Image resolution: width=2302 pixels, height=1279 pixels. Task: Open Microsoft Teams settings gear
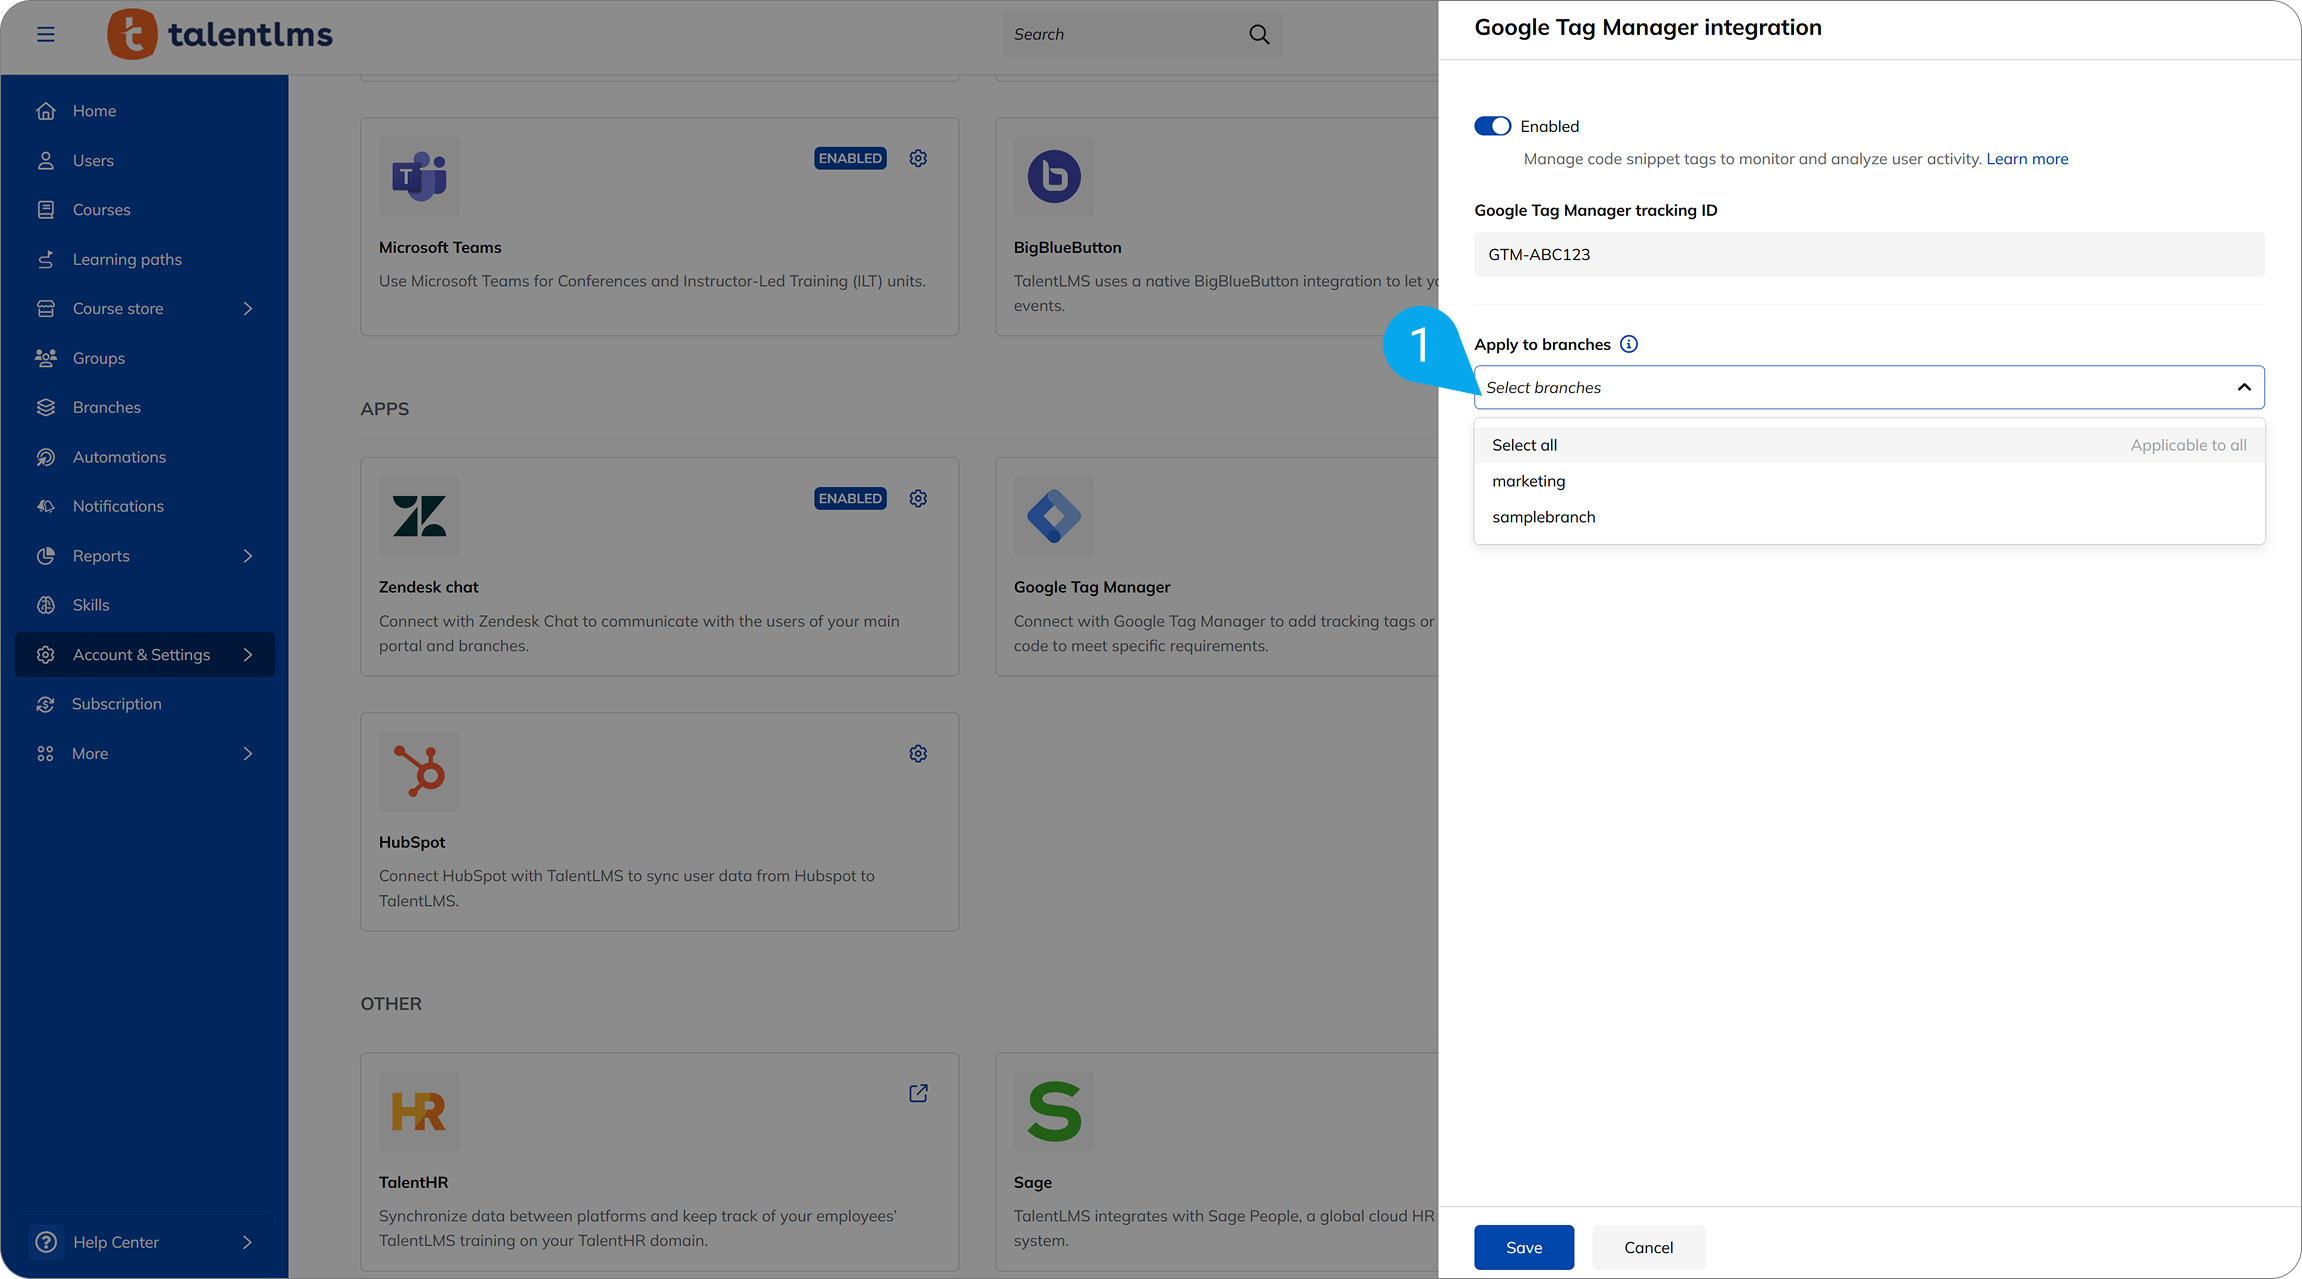(918, 158)
